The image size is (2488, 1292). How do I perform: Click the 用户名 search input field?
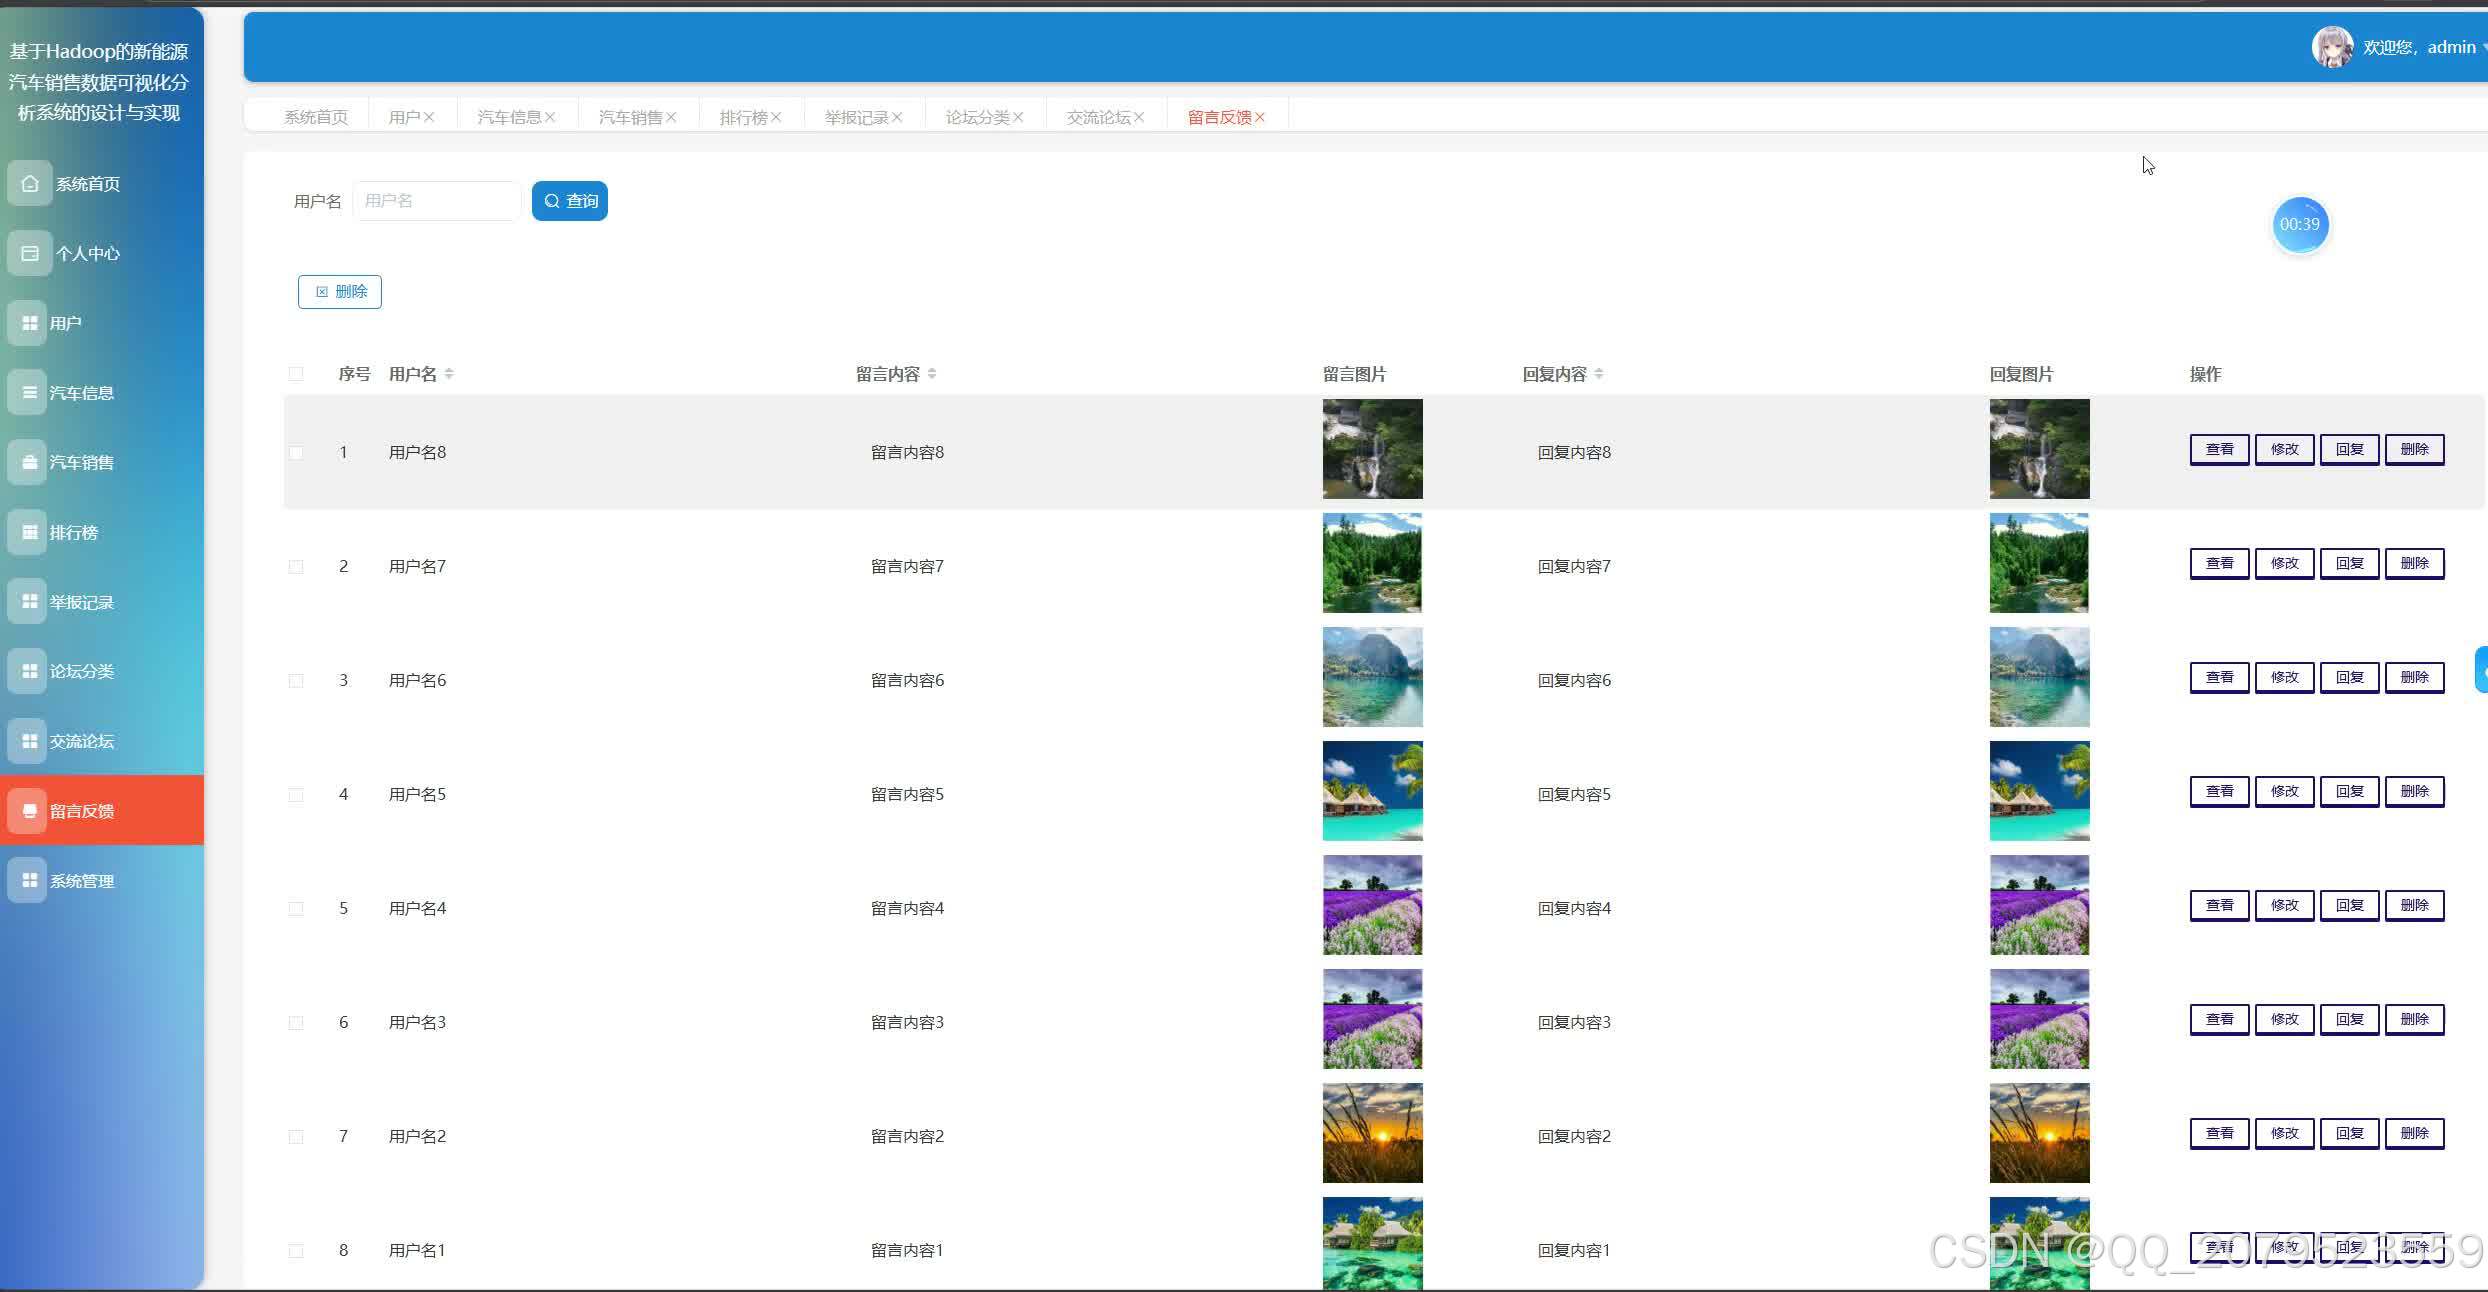tap(436, 201)
